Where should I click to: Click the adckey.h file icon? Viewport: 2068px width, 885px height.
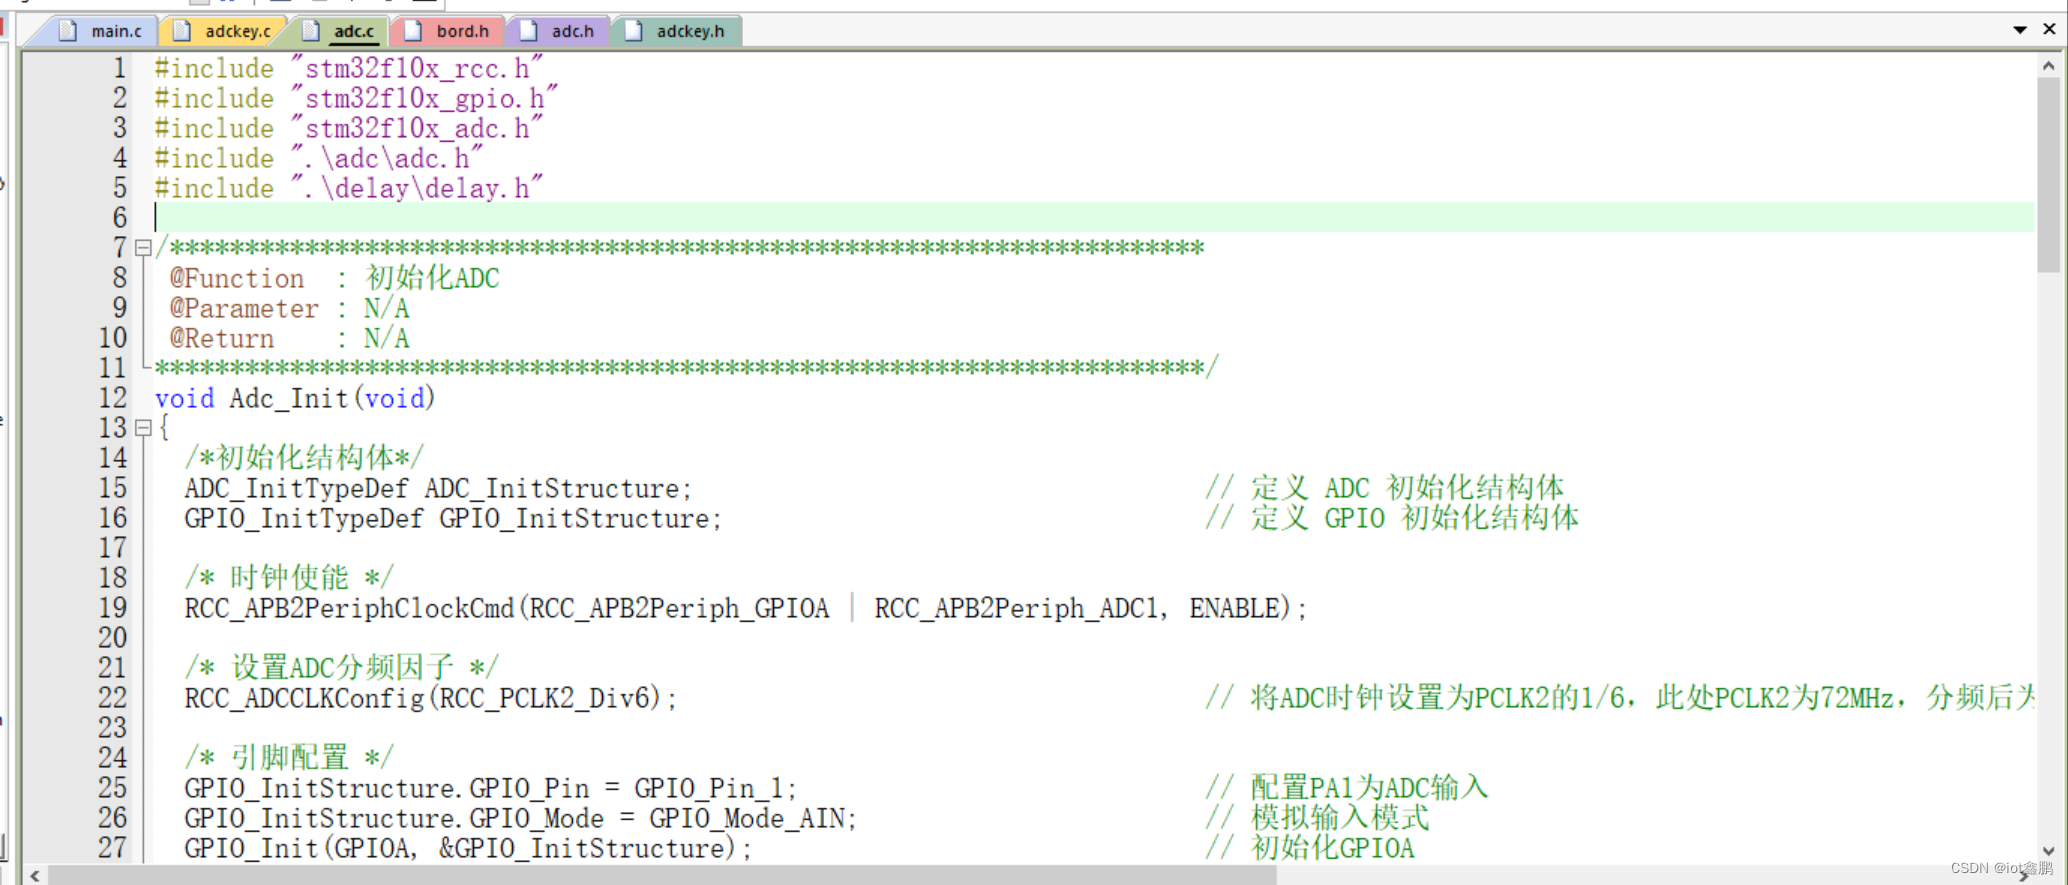pos(633,31)
